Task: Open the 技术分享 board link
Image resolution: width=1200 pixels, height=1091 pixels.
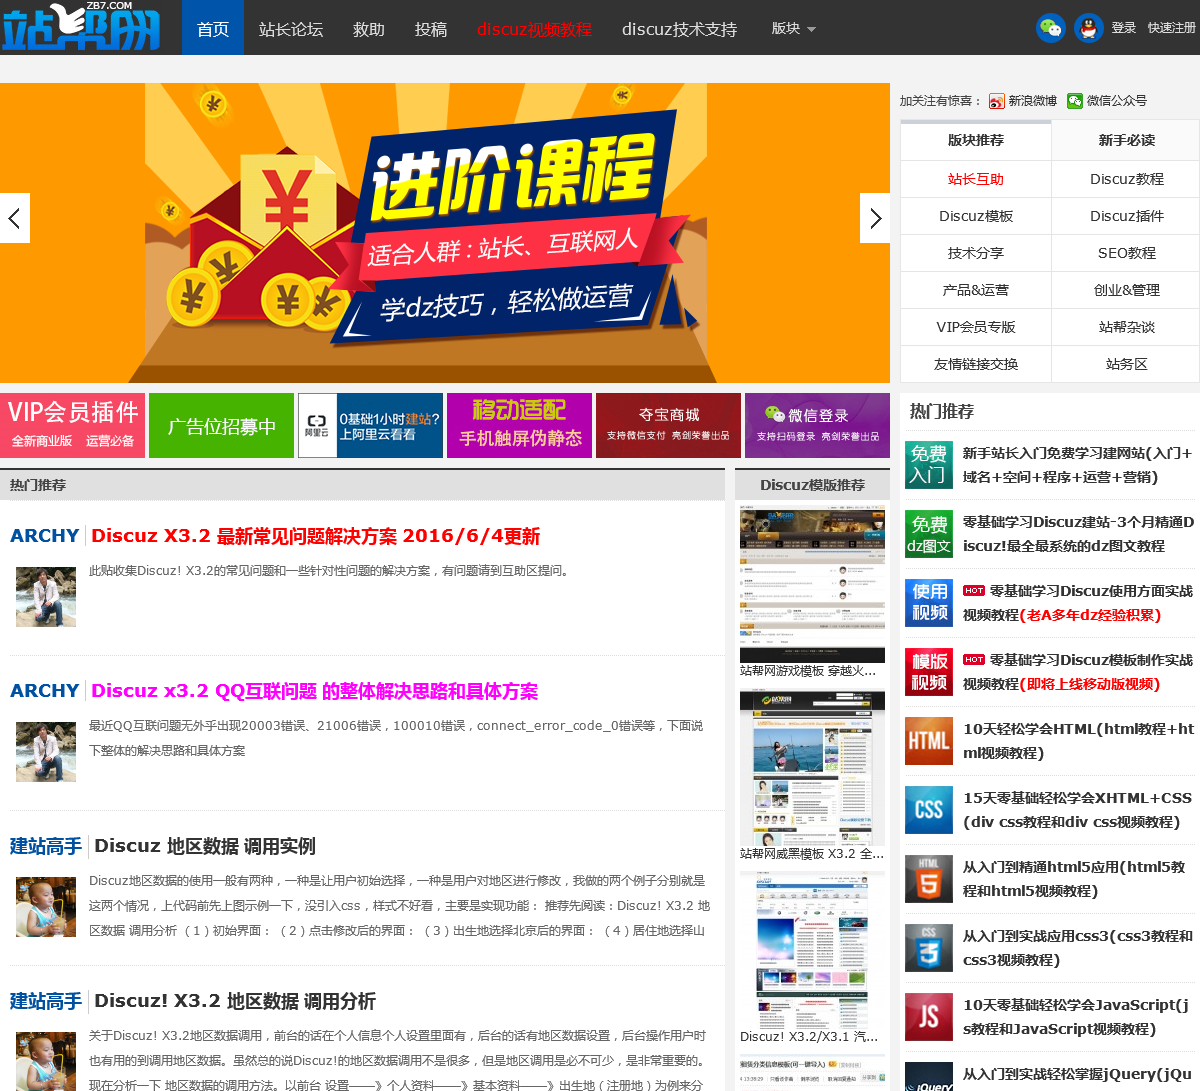Action: click(976, 253)
